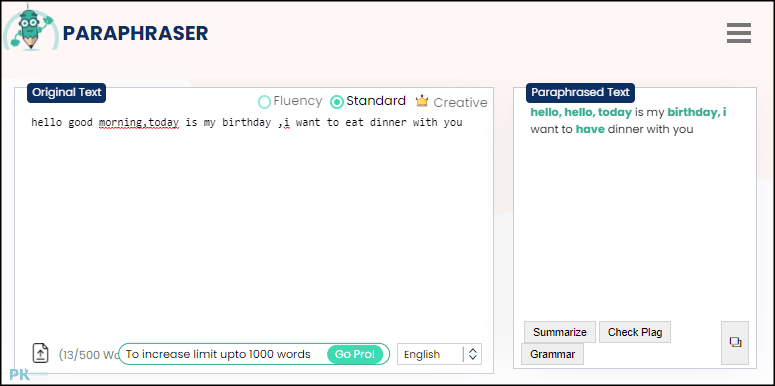Choose the Creative premium mode
The height and width of the screenshot is (386, 775).
coord(460,102)
